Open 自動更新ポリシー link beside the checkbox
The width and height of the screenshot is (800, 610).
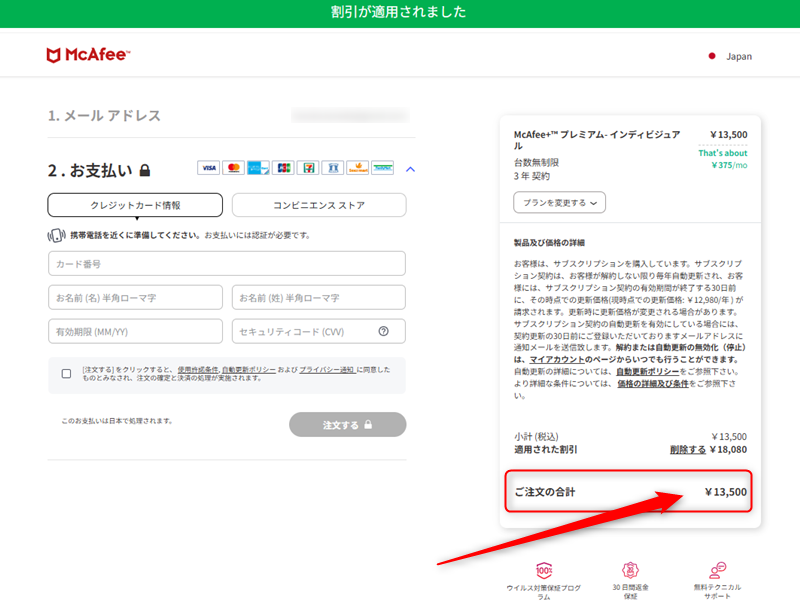click(x=249, y=369)
